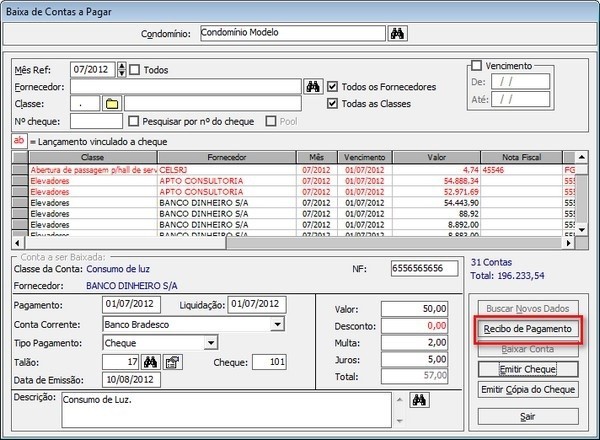Expand the Conta Corrente dropdown
Viewport: 600px width, 440px height.
tap(277, 324)
